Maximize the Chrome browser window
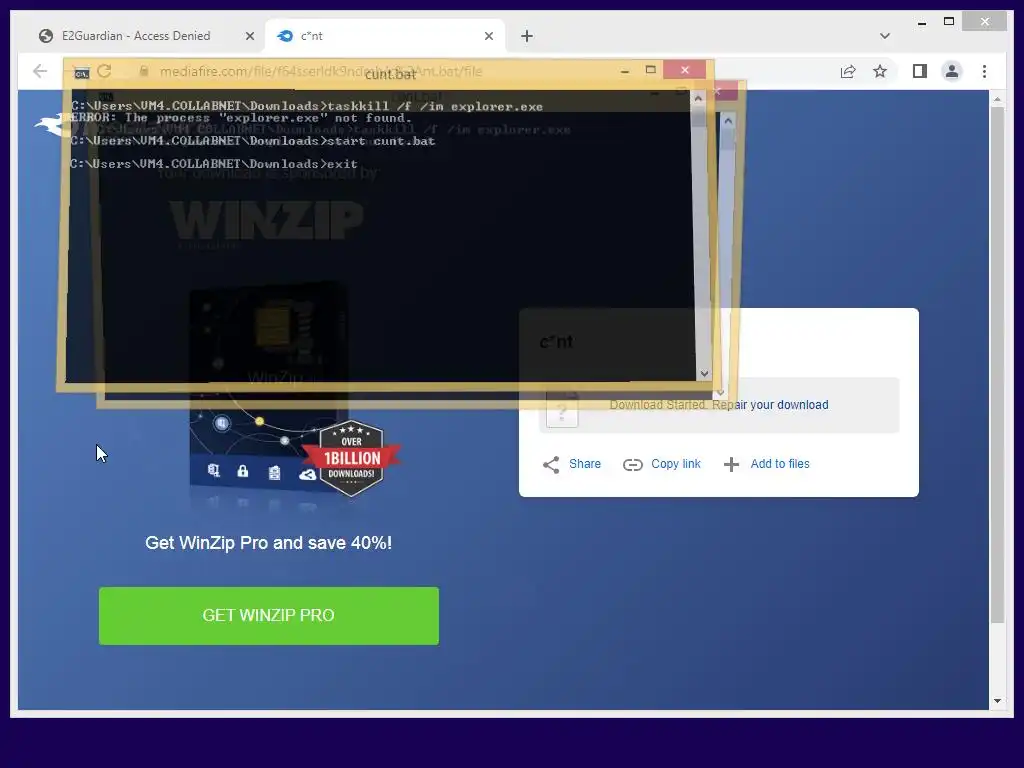Screen dimensions: 1024x768 coord(949,22)
